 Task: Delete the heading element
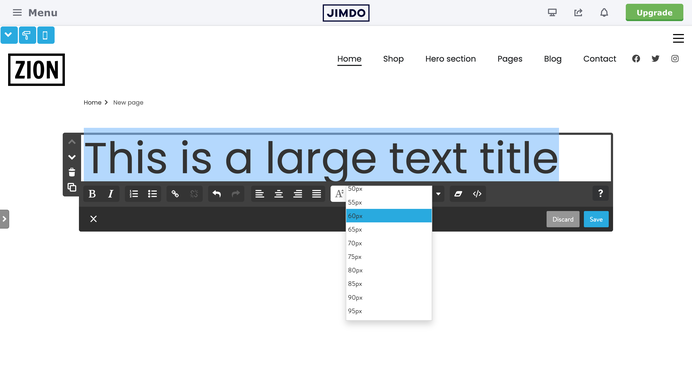72,172
